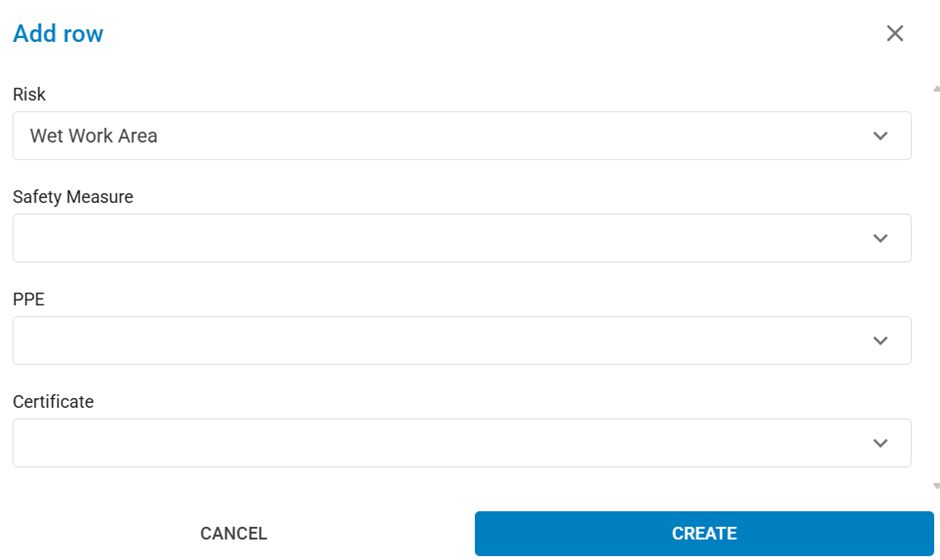The image size is (940, 560).
Task: Click the PPE field label
Action: pos(29,299)
